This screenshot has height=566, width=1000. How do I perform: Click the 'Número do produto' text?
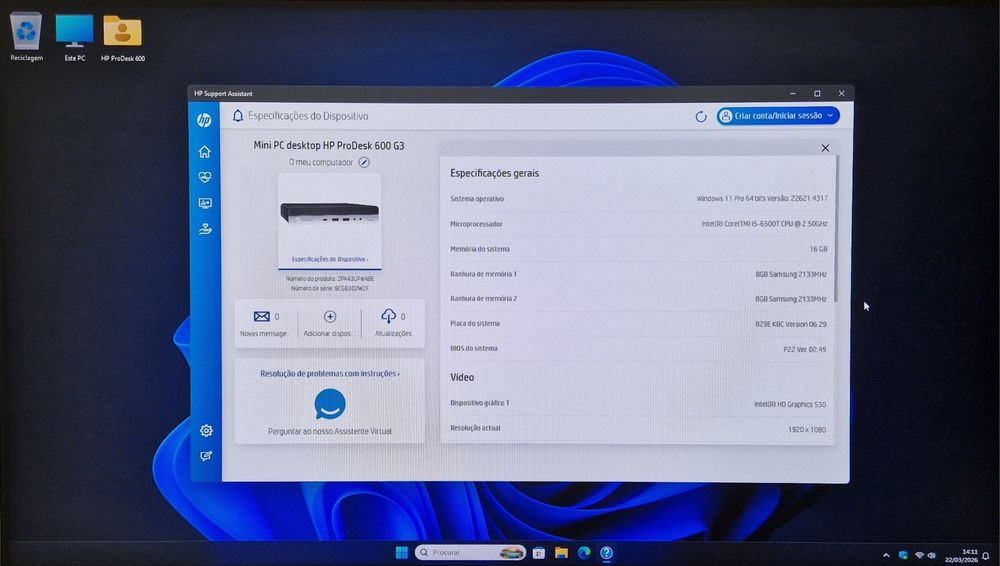(x=330, y=279)
